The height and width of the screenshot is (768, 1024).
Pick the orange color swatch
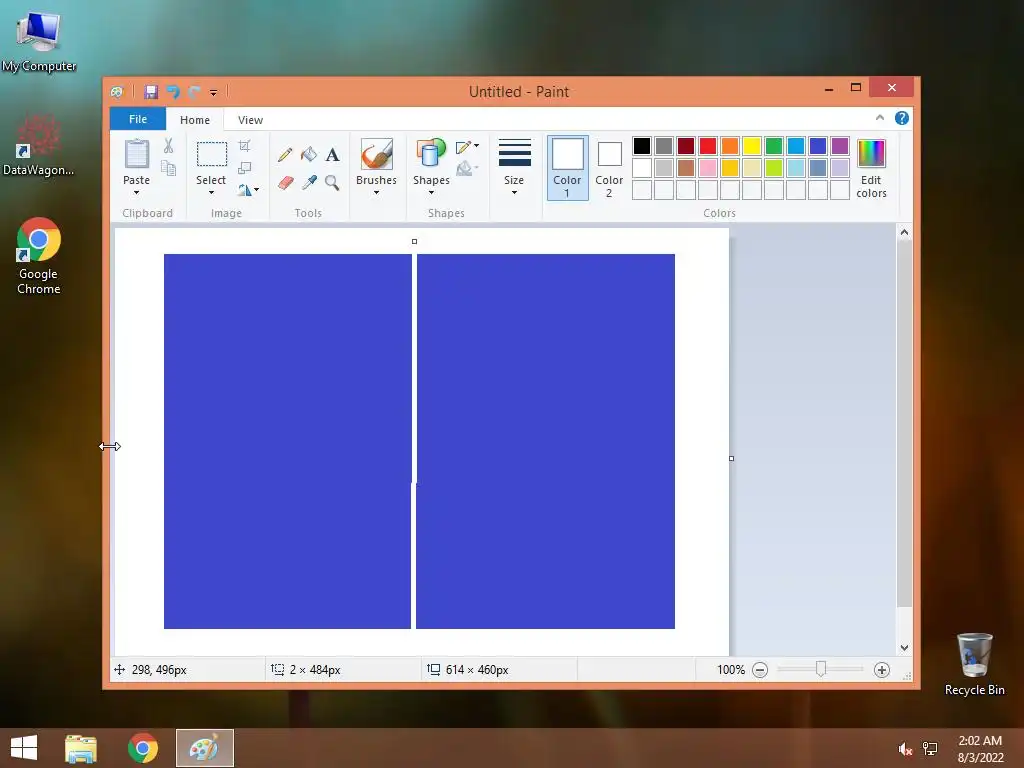coord(730,146)
